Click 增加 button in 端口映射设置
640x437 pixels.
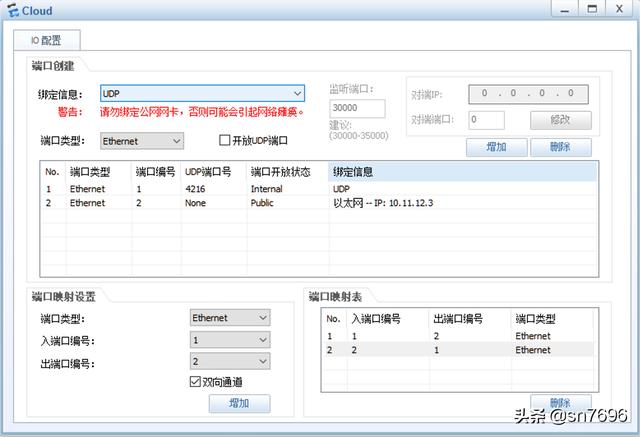coord(239,404)
